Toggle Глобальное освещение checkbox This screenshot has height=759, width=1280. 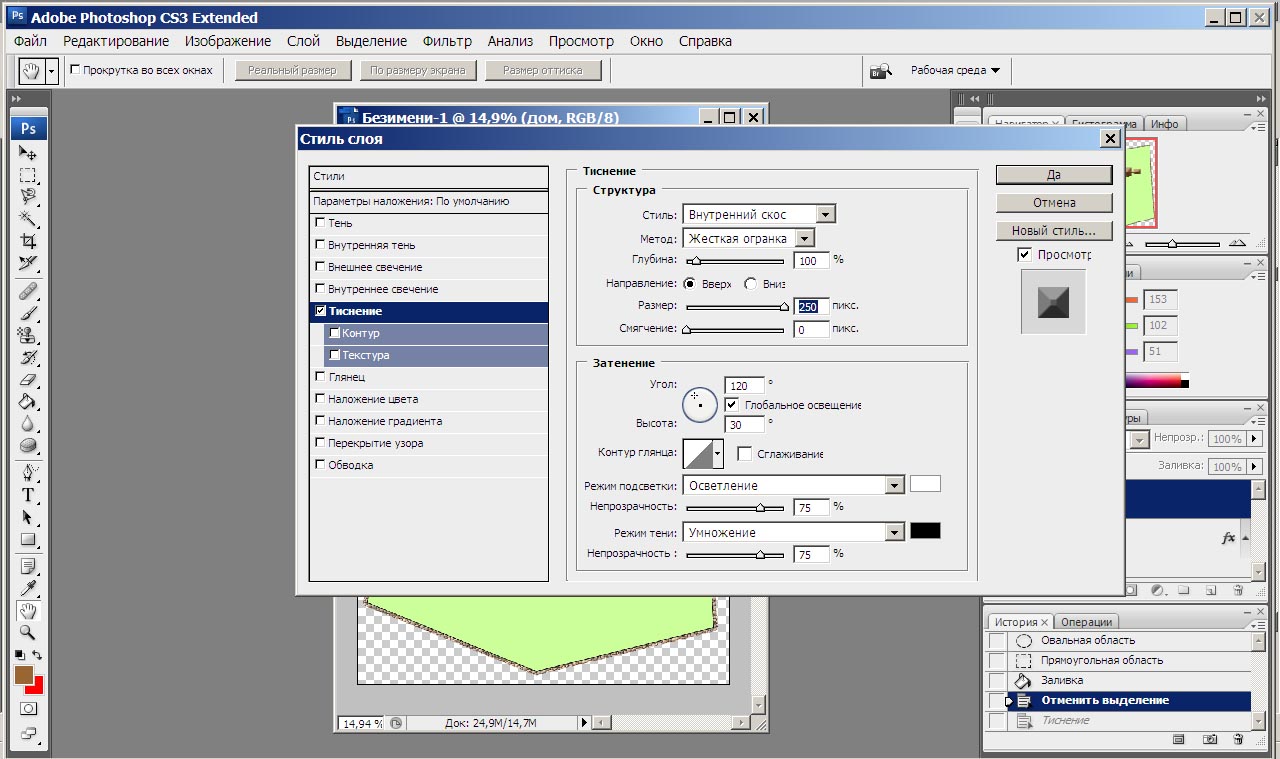(x=732, y=405)
